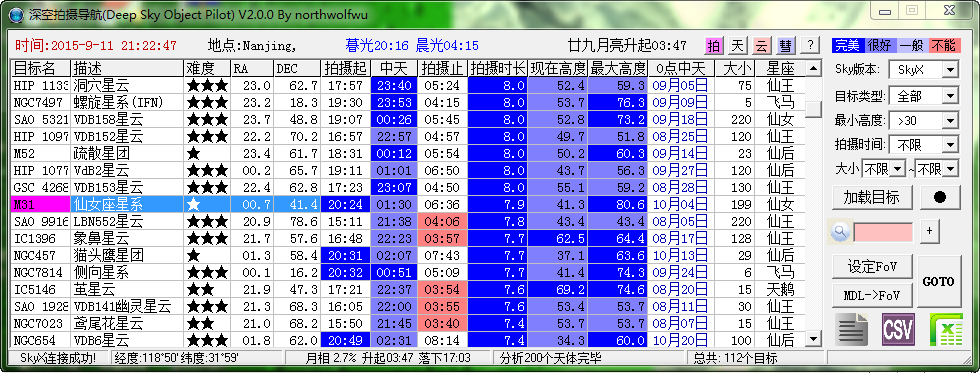Viewport: 980px width, 373px height.
Task: Select the NGC7497 row
Action: [x=409, y=102]
